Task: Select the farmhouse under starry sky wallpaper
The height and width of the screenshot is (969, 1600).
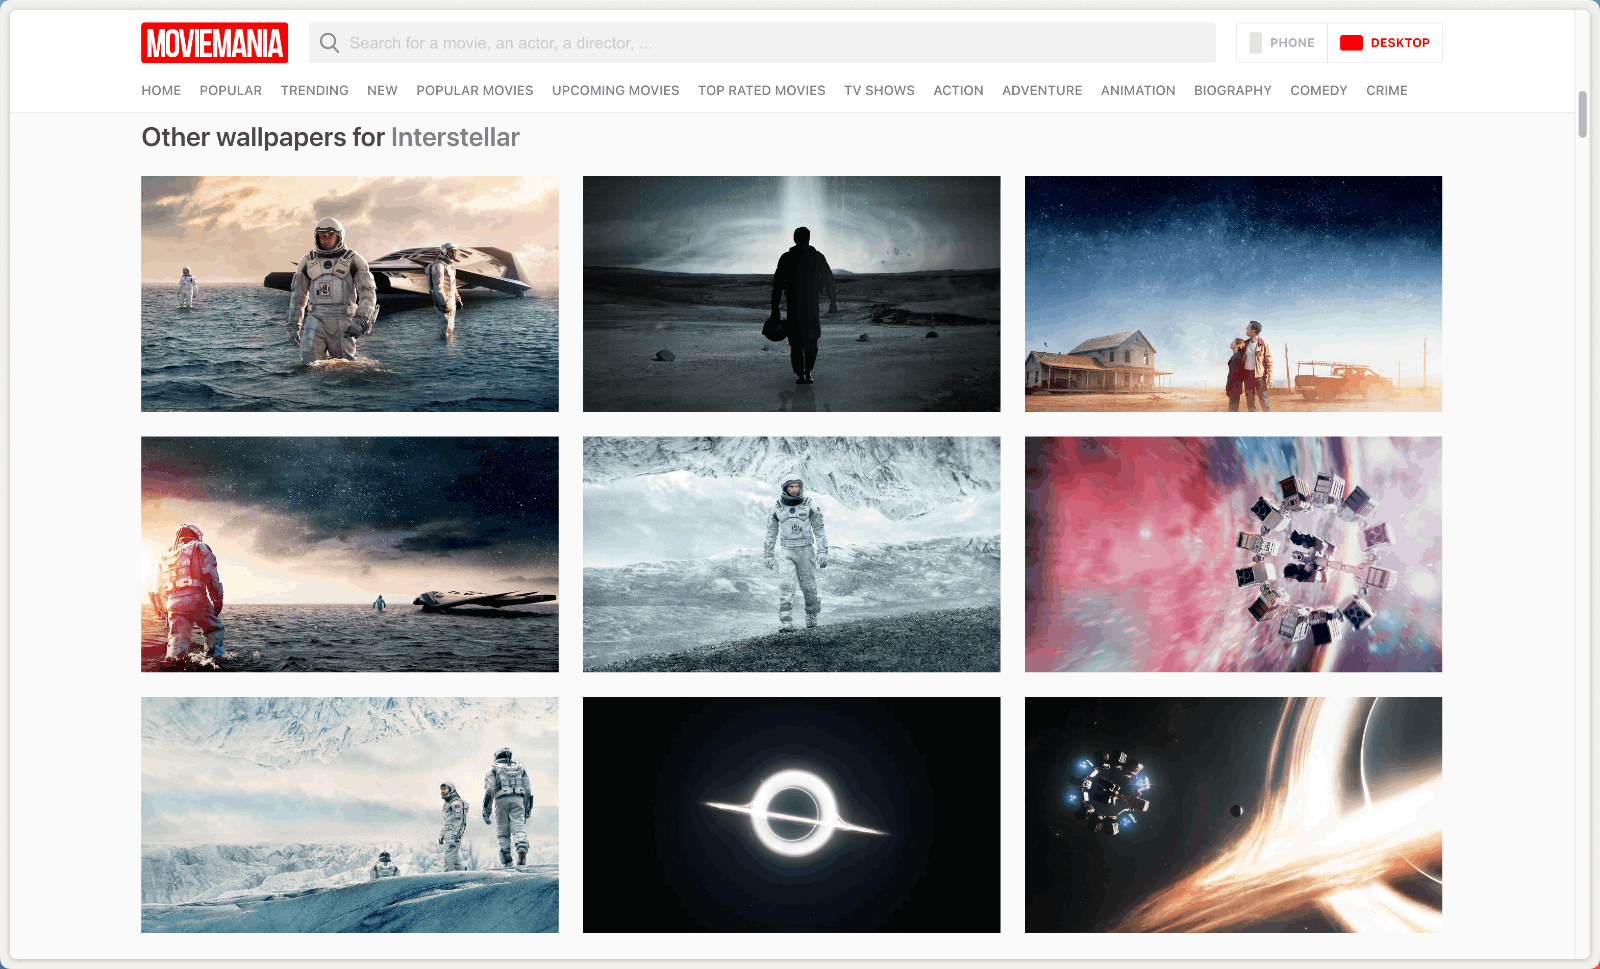Action: point(1233,294)
